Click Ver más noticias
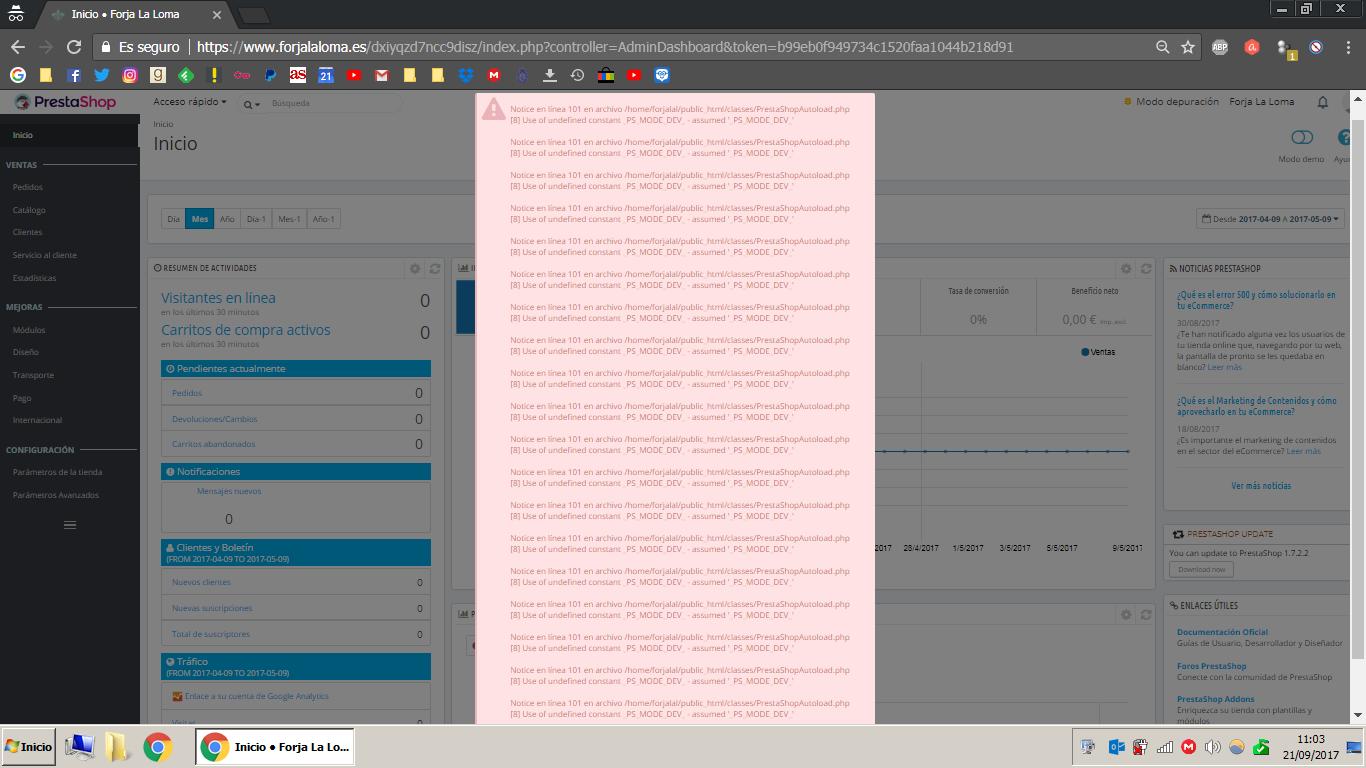The width and height of the screenshot is (1366, 768). 1261,486
